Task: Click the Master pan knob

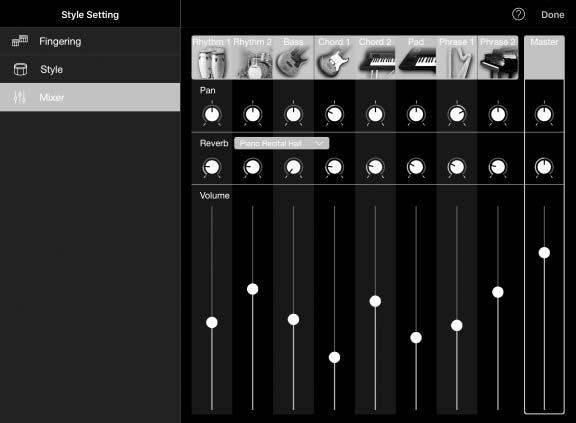Action: click(x=544, y=114)
